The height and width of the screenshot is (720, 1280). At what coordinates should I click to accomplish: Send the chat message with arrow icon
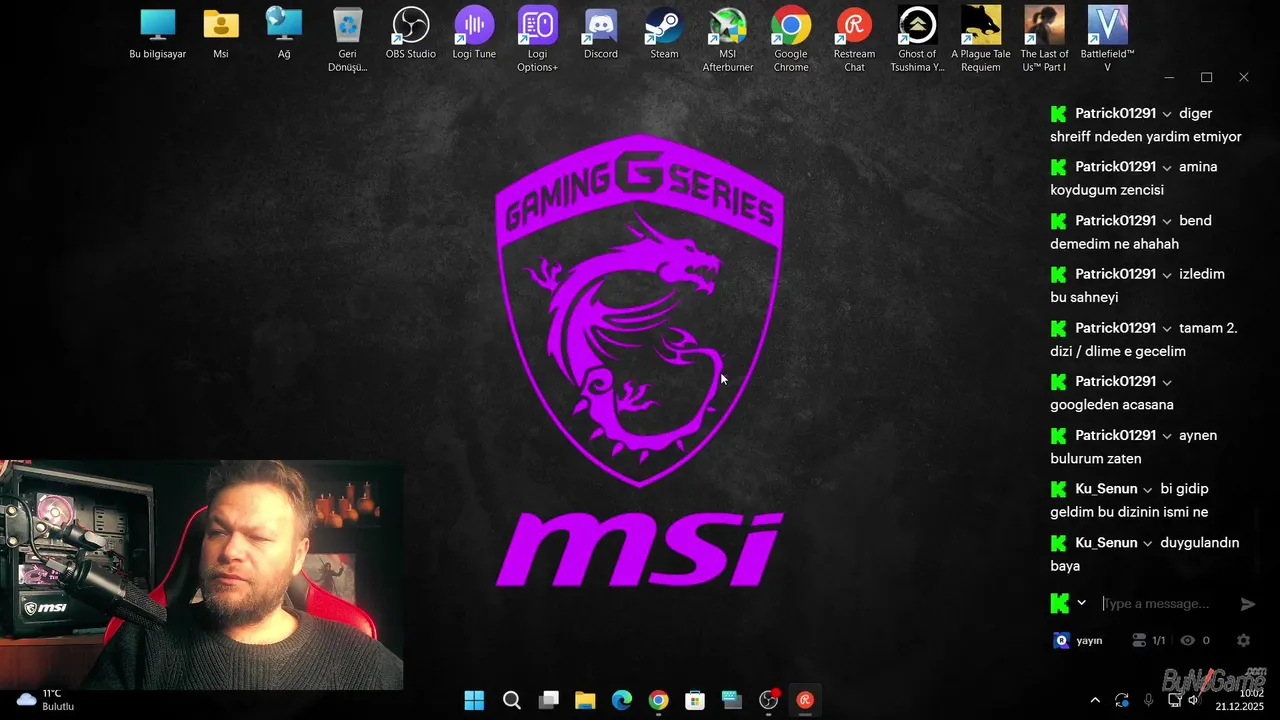tap(1247, 604)
